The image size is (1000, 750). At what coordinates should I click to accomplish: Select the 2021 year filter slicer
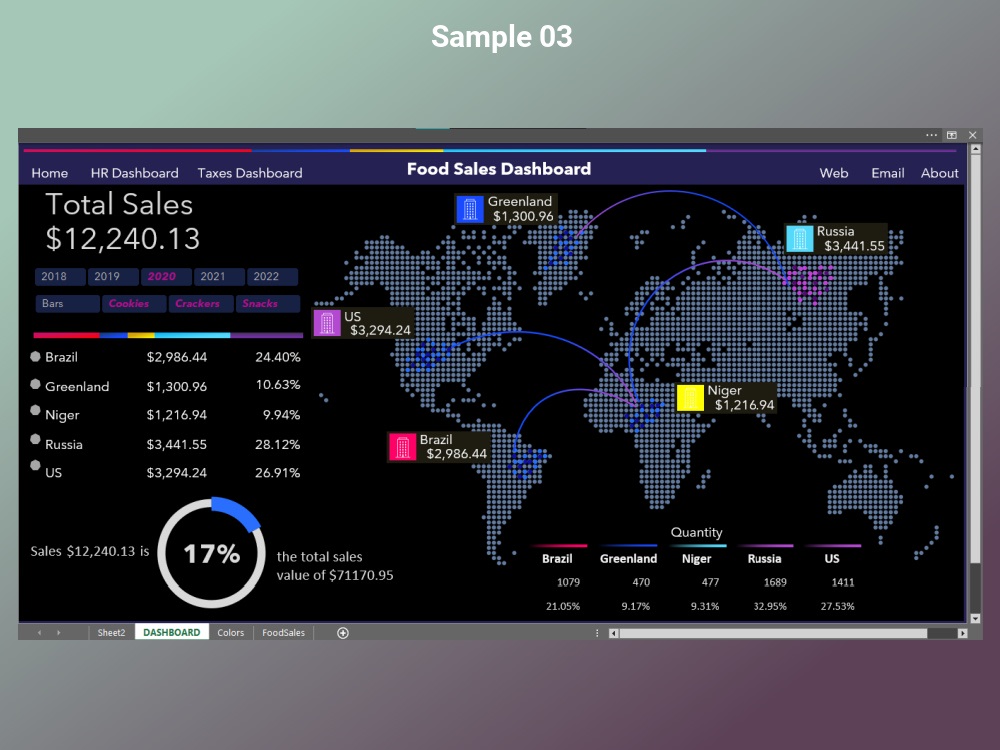(218, 276)
